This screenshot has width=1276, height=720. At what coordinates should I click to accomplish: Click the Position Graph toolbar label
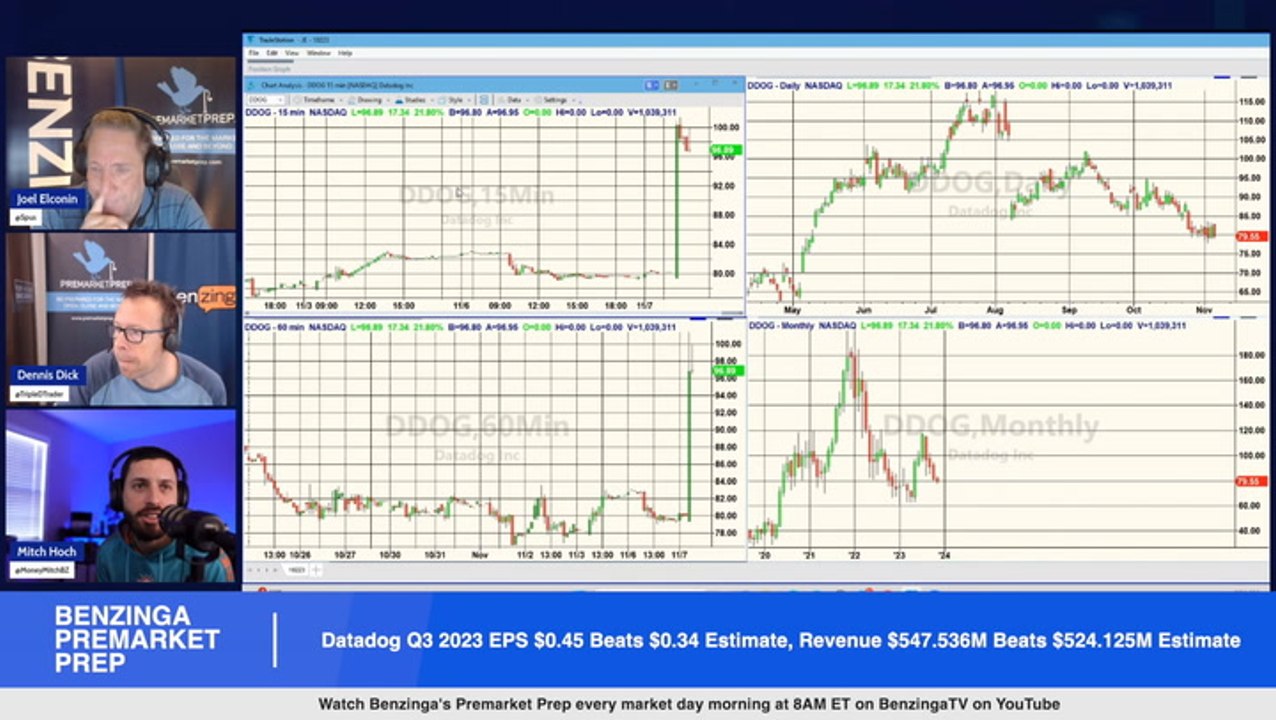click(x=270, y=69)
